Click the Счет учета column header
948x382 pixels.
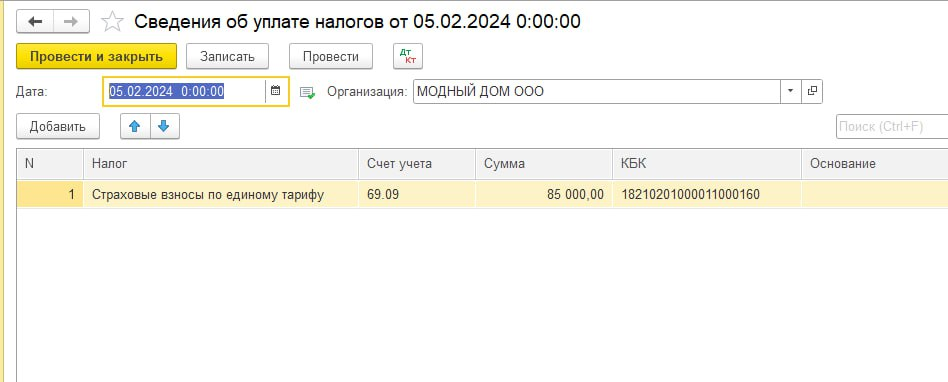tap(417, 164)
